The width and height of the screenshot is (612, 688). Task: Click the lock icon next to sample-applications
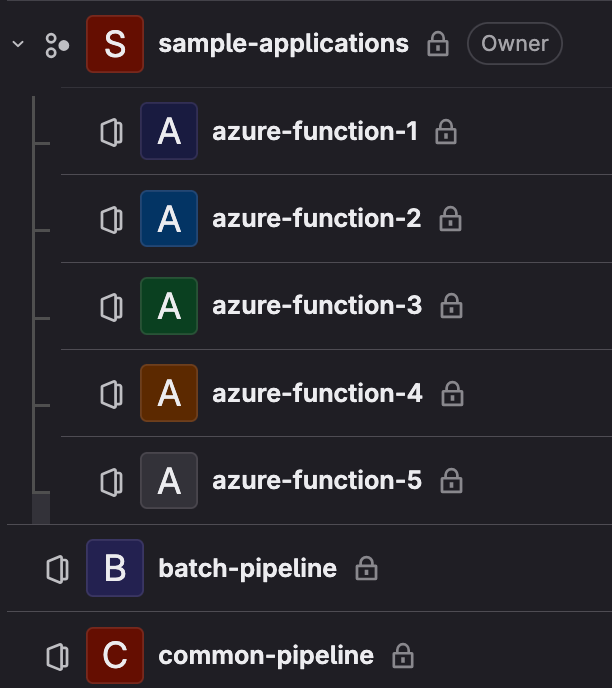(438, 44)
